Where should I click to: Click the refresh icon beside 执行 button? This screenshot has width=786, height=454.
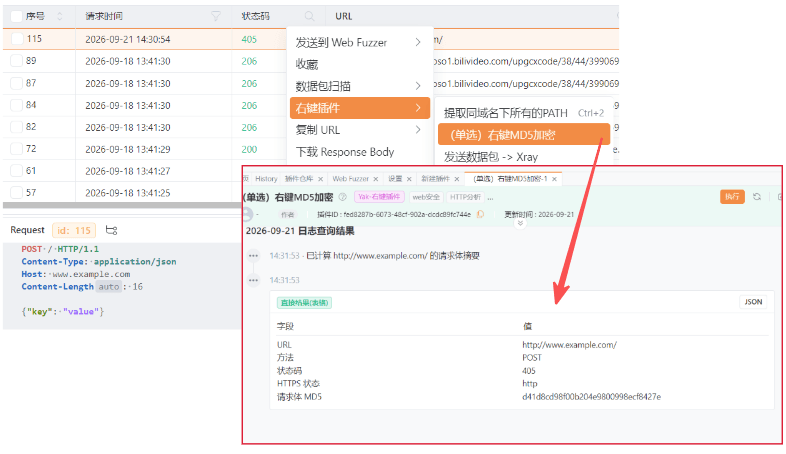coord(757,197)
